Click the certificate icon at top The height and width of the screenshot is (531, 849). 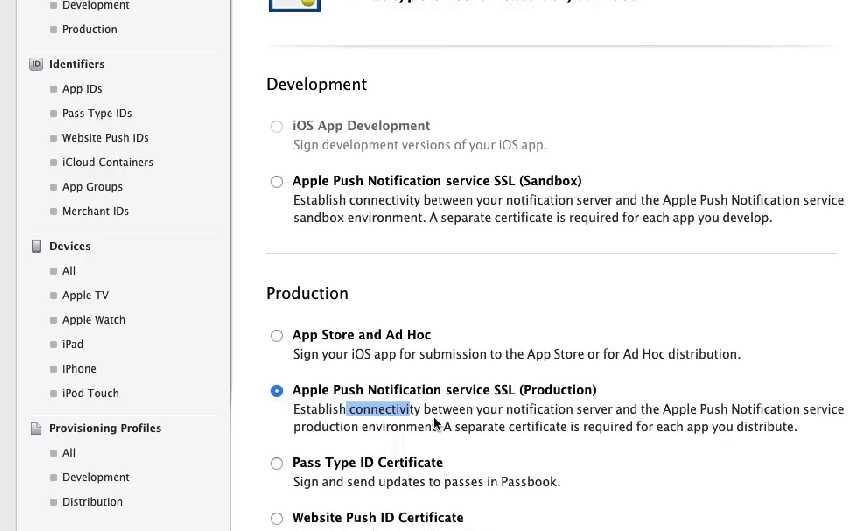294,5
